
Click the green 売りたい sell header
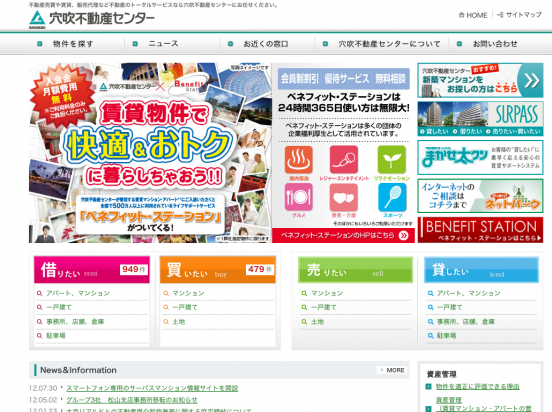pos(356,270)
